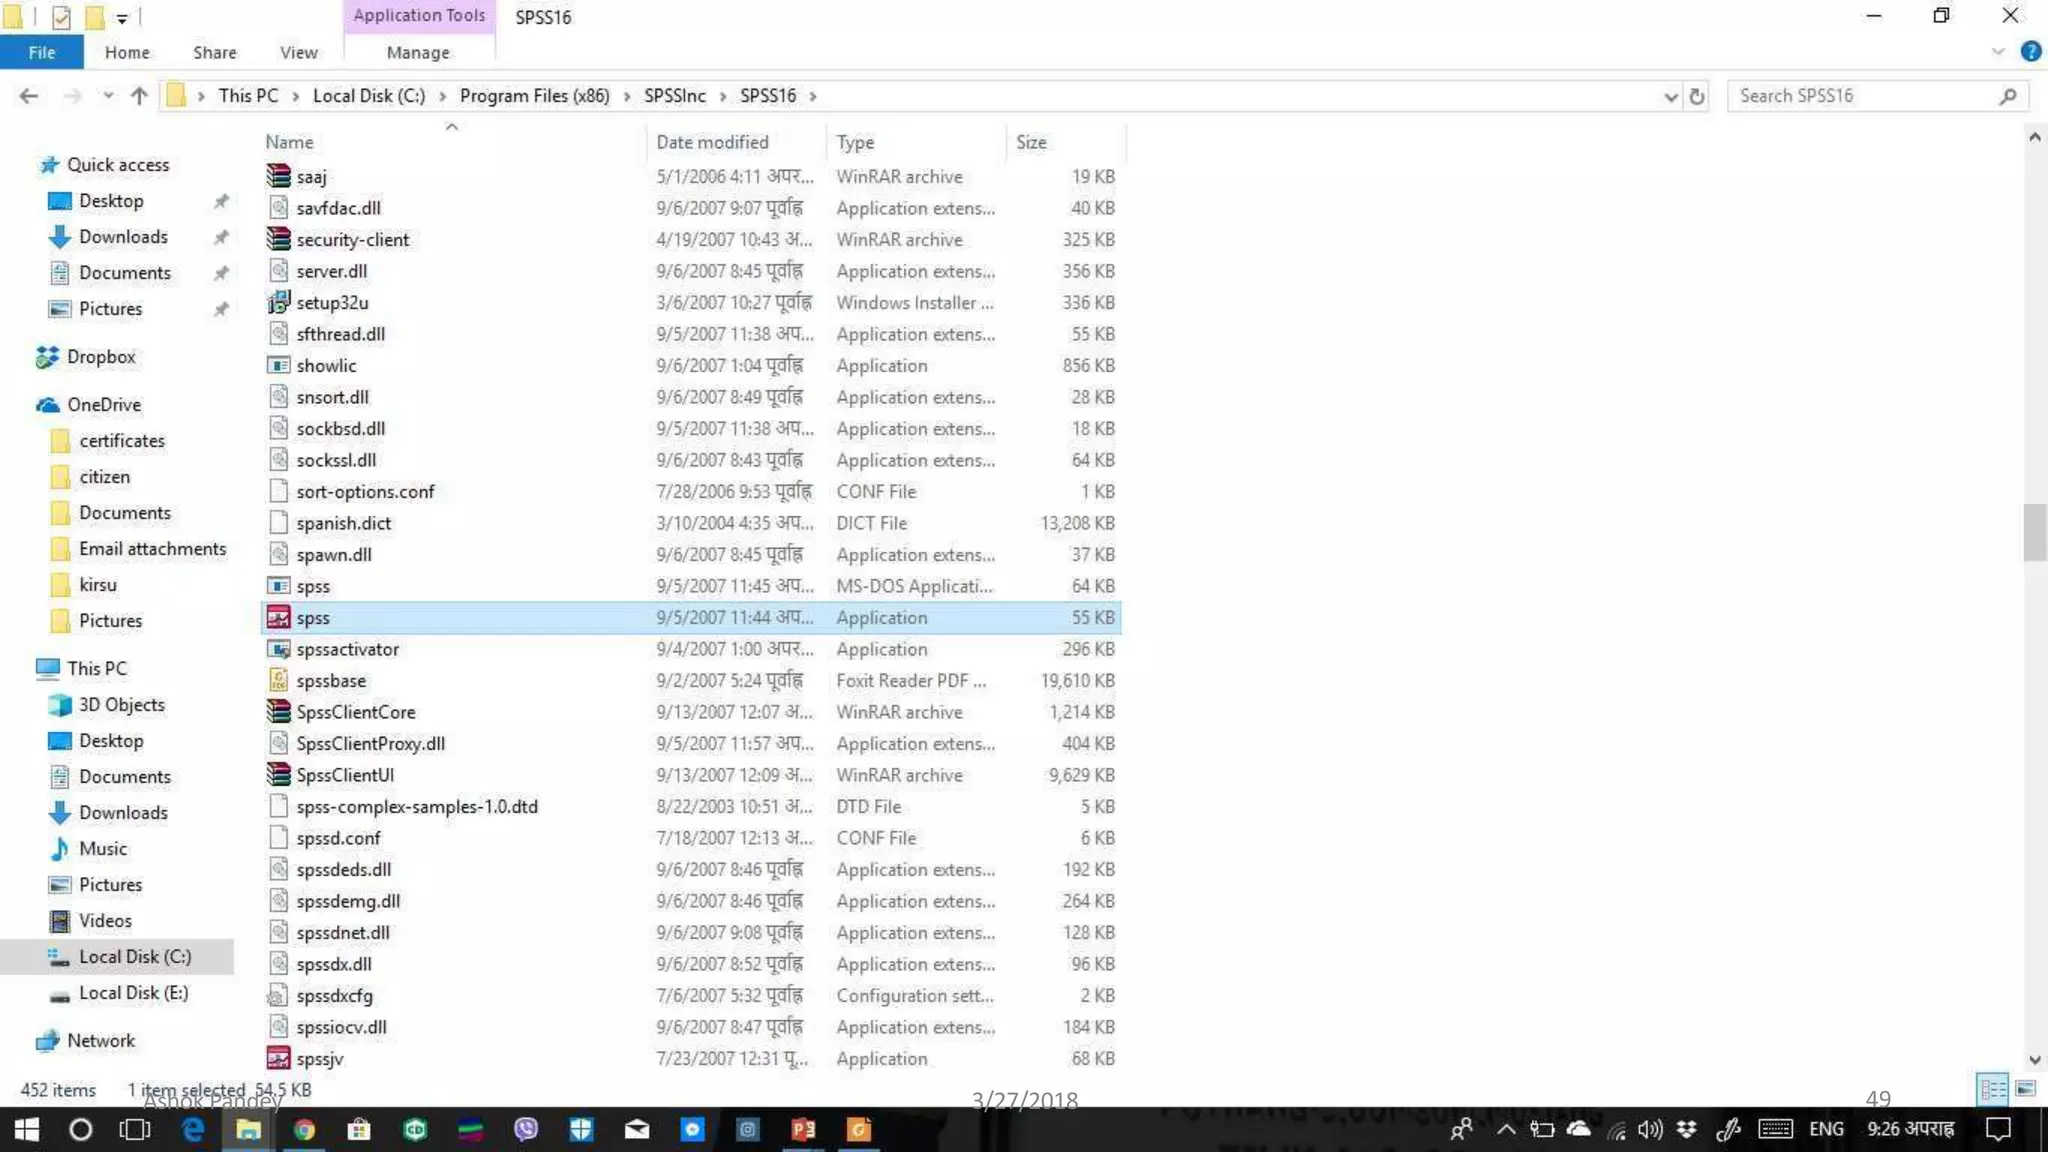The height and width of the screenshot is (1152, 2048).
Task: Click the spssbase PDF file icon
Action: [x=278, y=681]
